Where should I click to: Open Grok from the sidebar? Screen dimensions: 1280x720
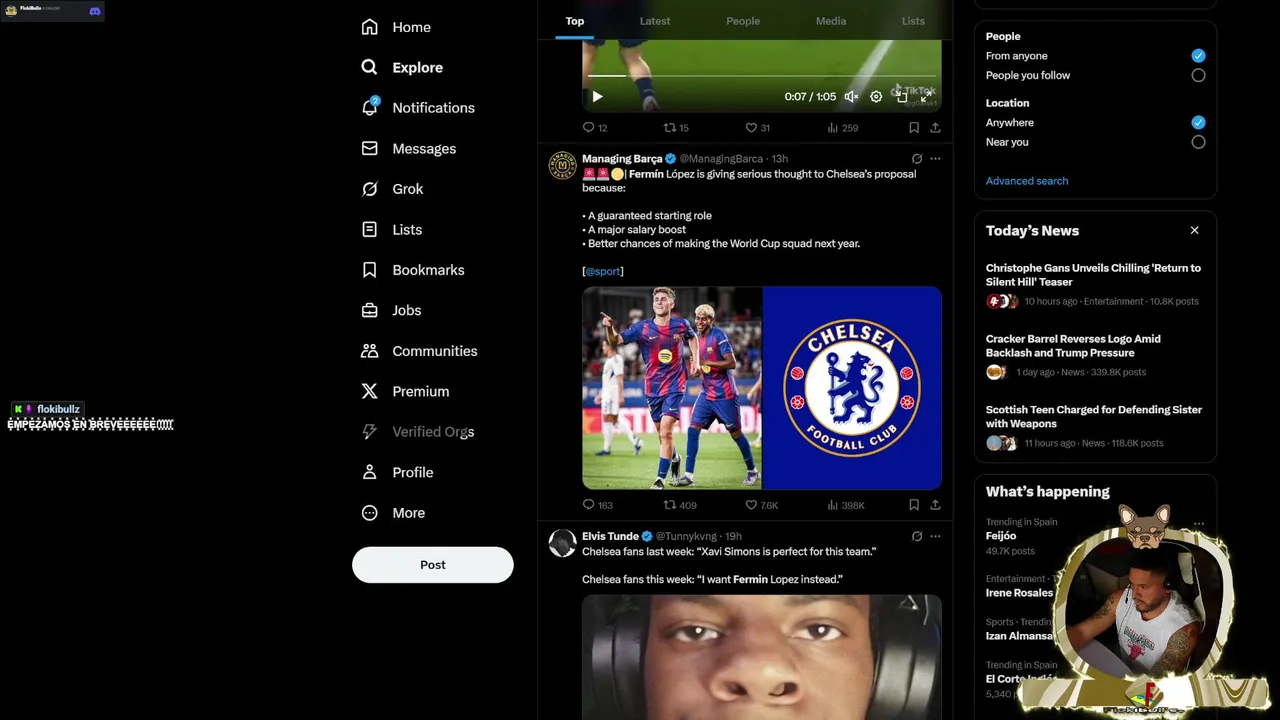click(393, 189)
